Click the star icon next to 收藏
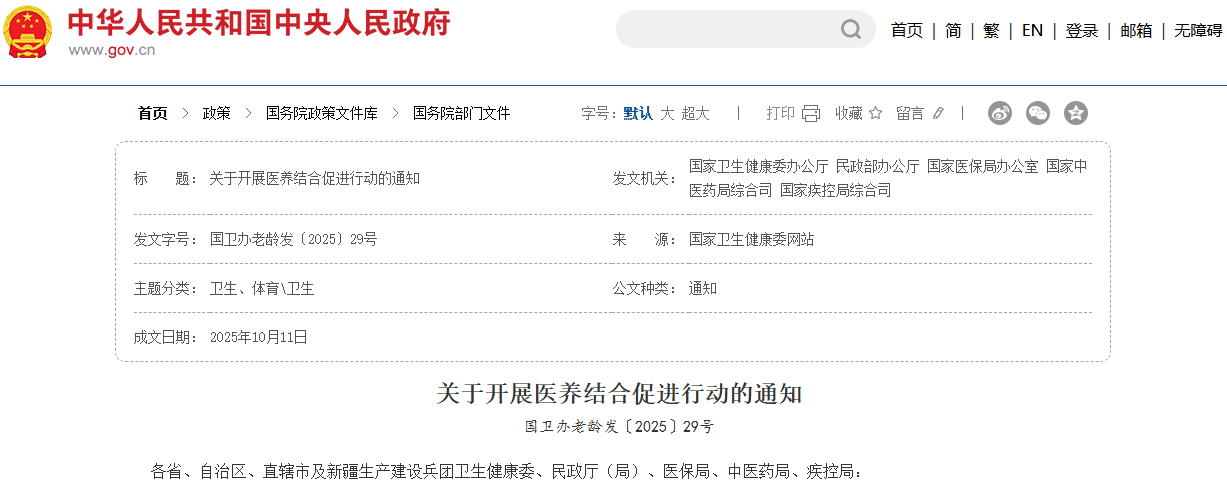 pyautogui.click(x=876, y=113)
